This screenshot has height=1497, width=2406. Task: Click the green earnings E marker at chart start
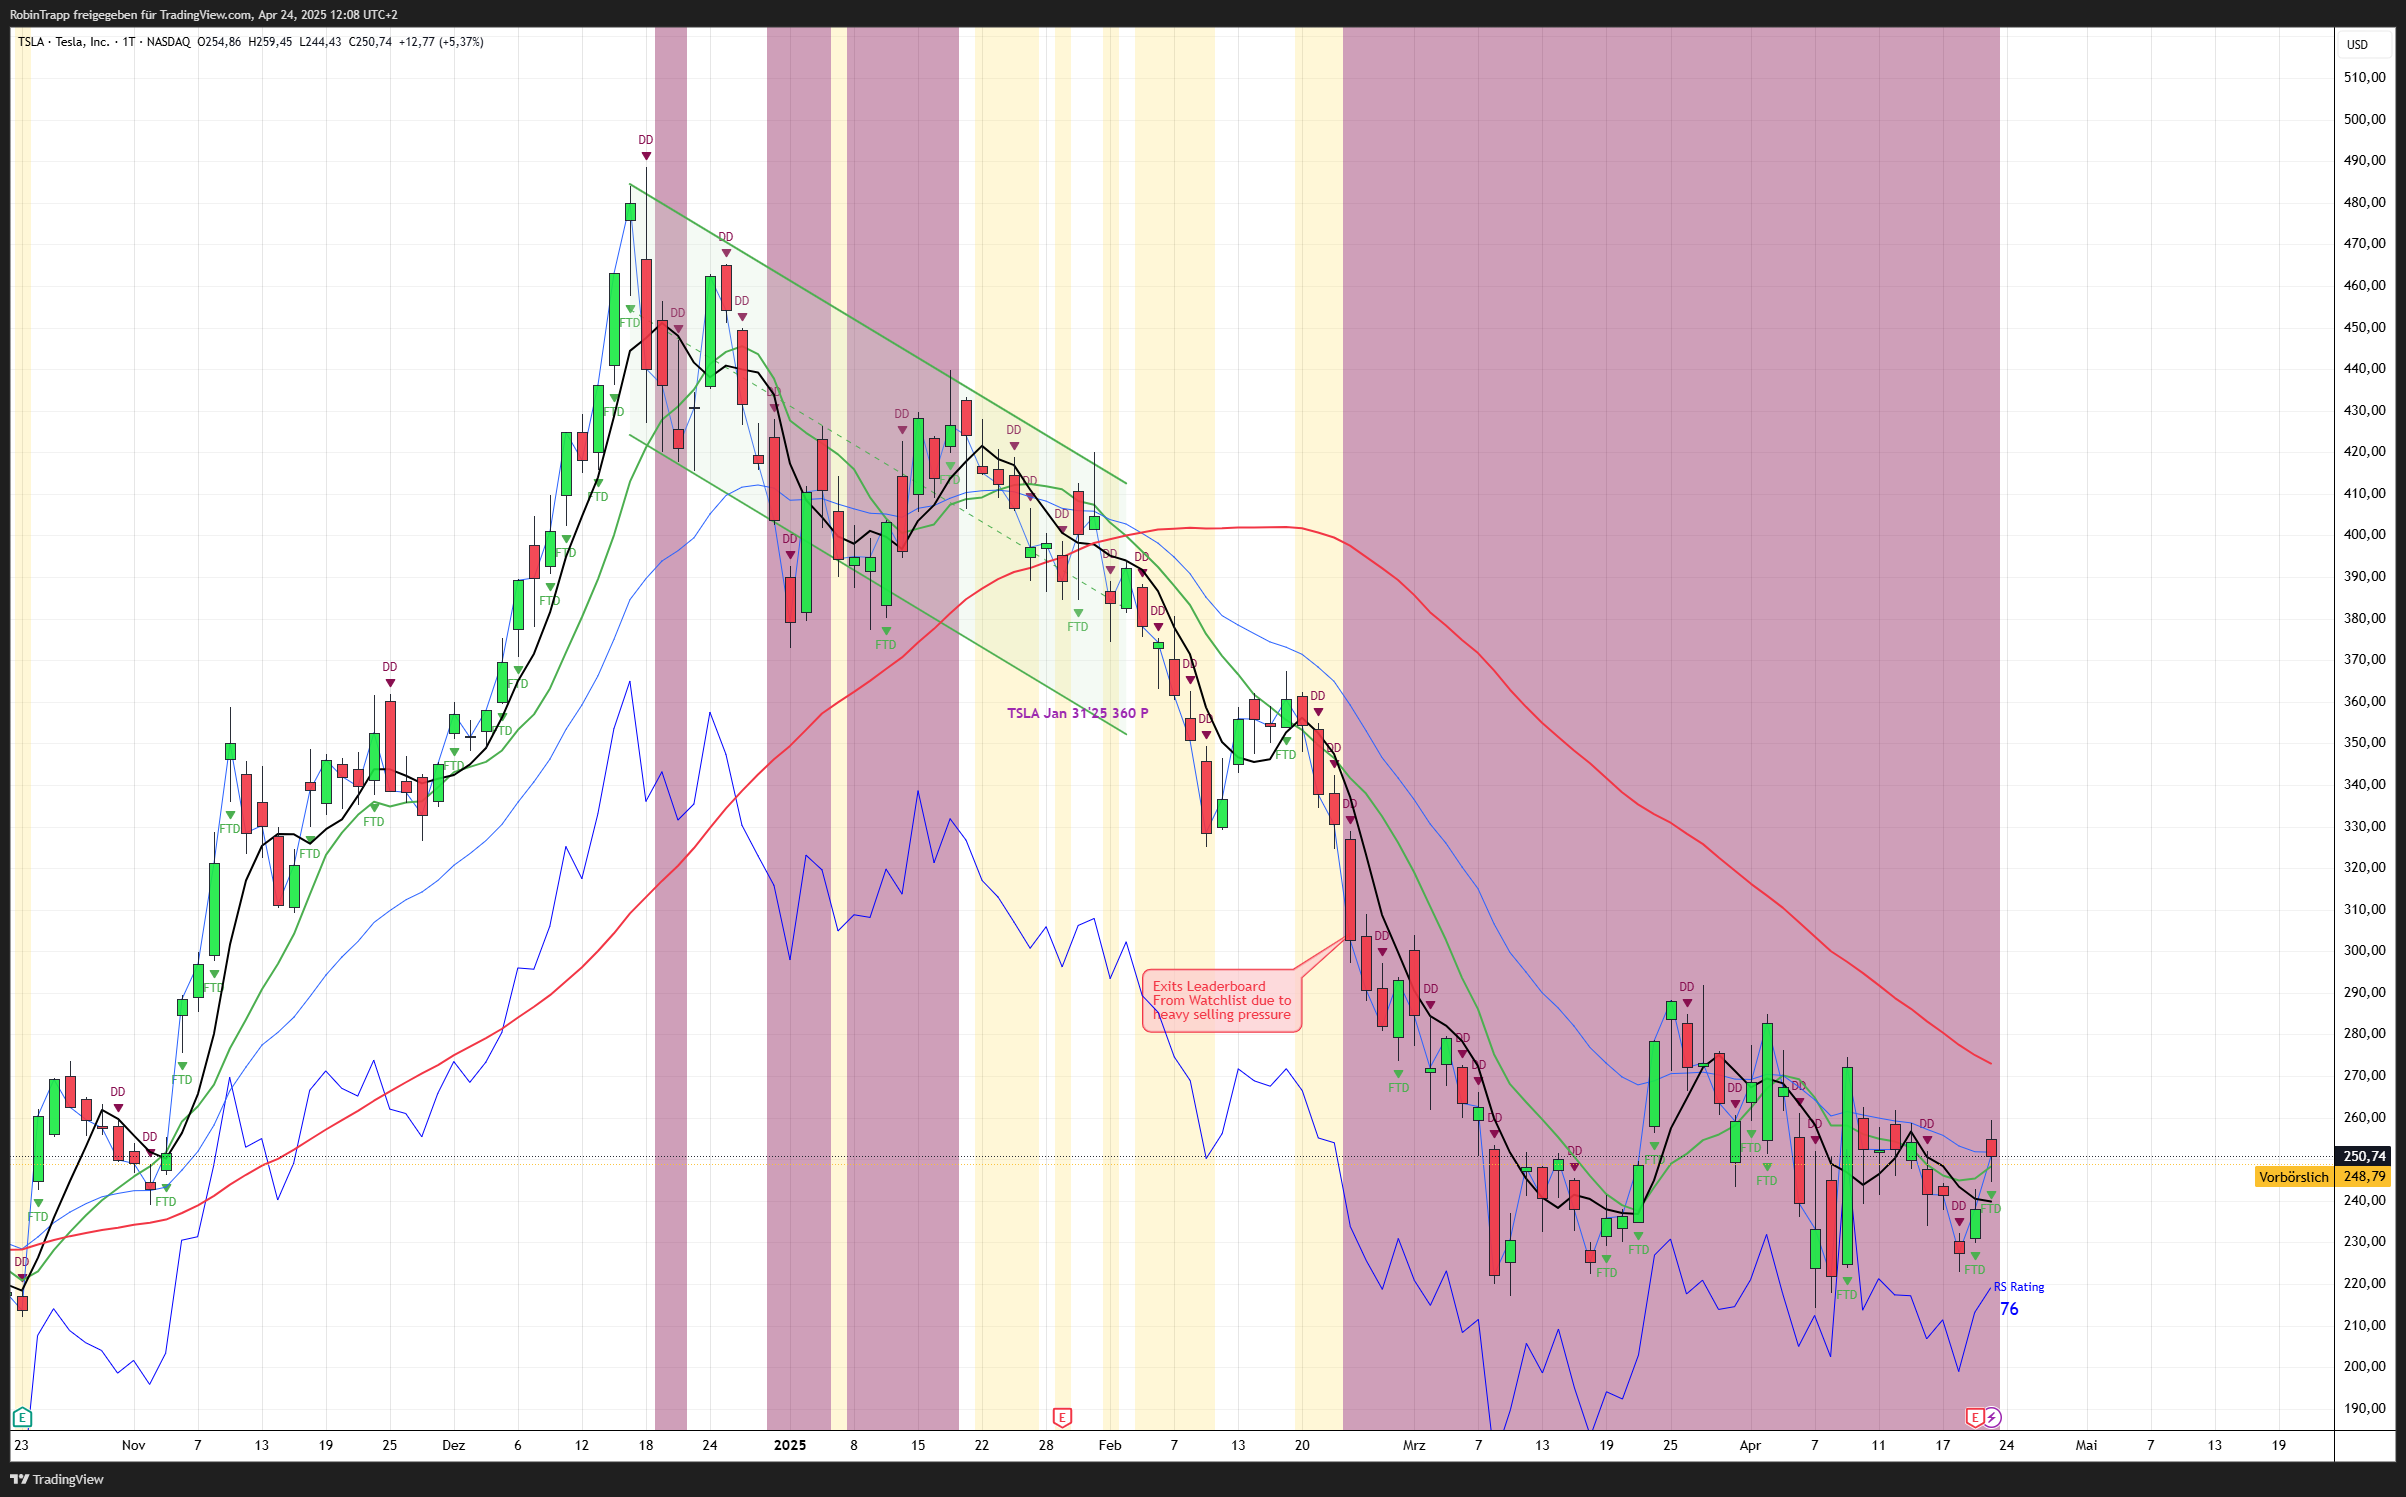pyautogui.click(x=22, y=1417)
